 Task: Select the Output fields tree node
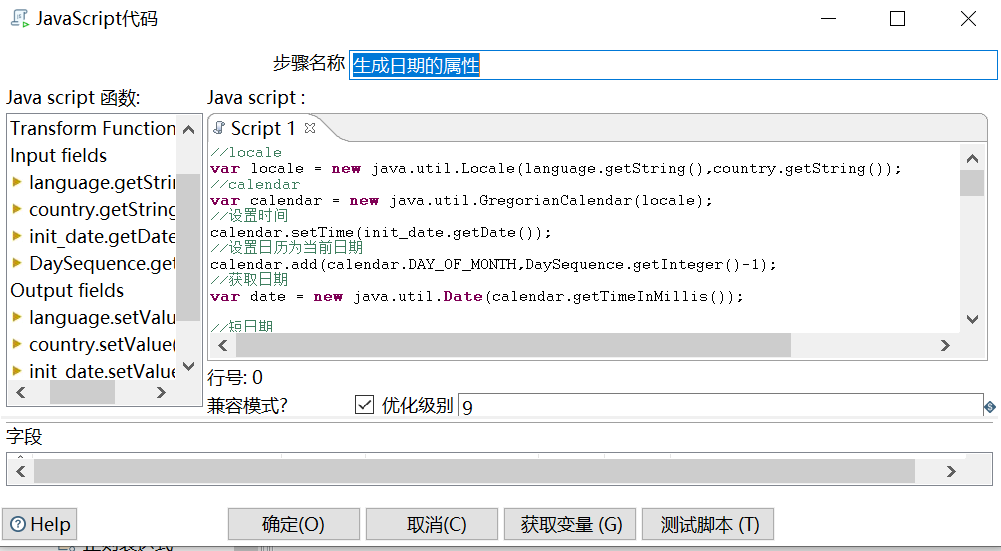pyautogui.click(x=67, y=291)
